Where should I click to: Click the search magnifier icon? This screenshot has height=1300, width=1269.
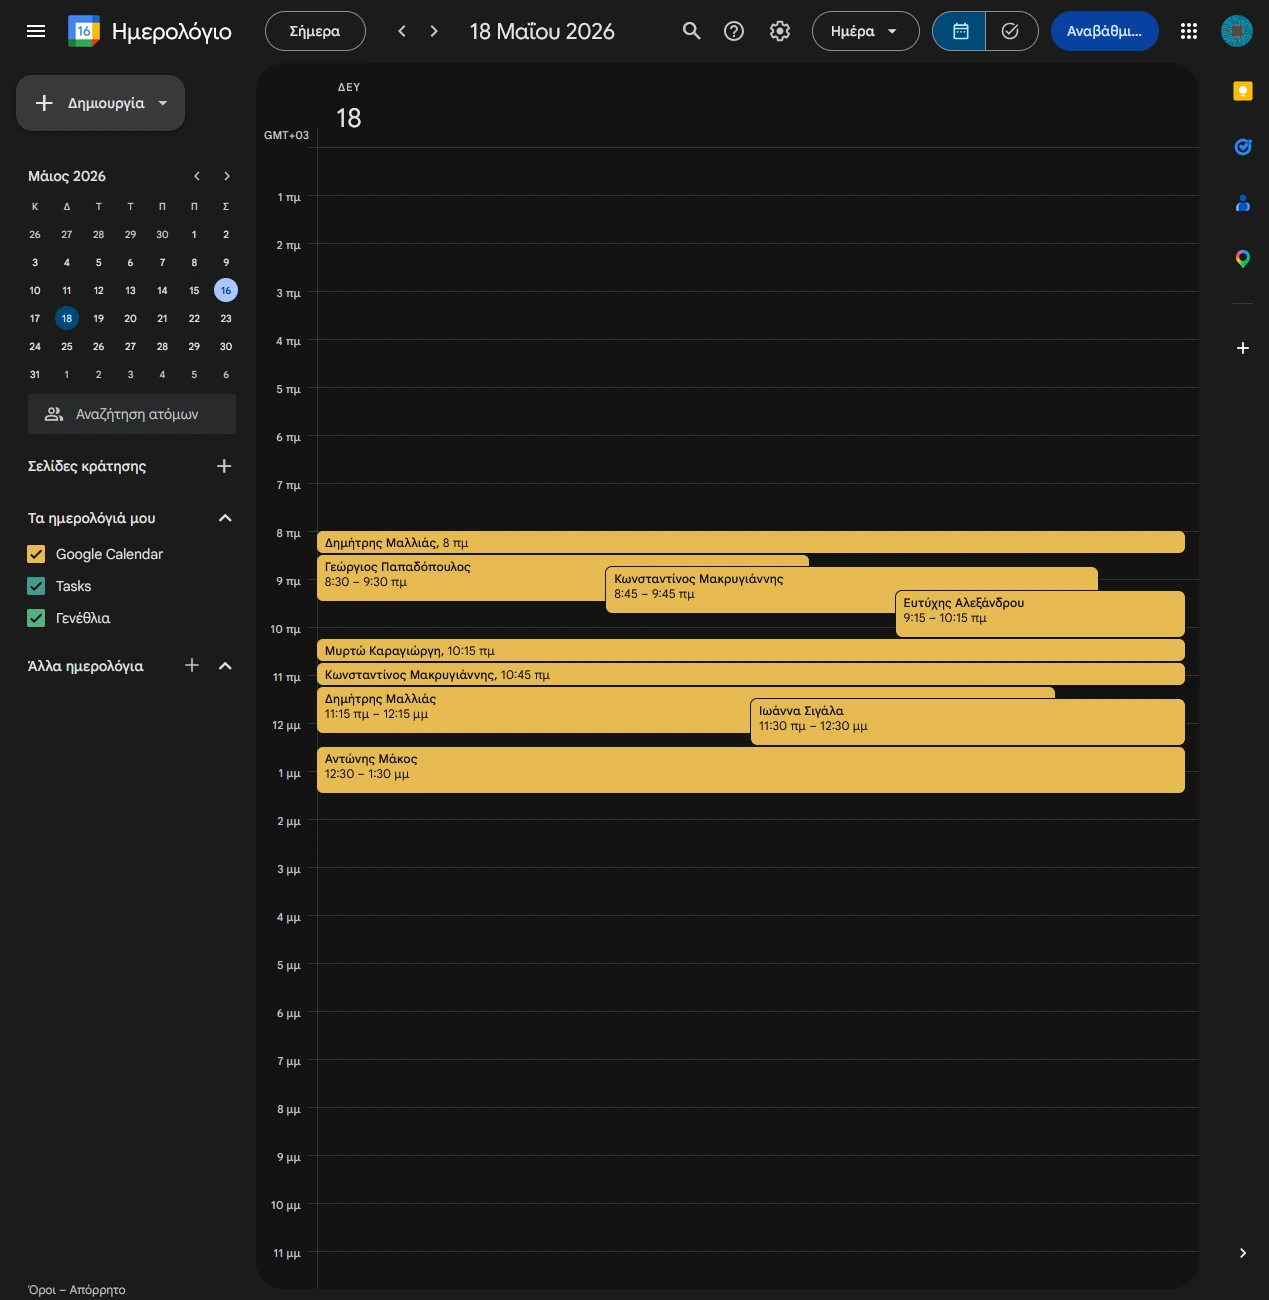click(691, 31)
